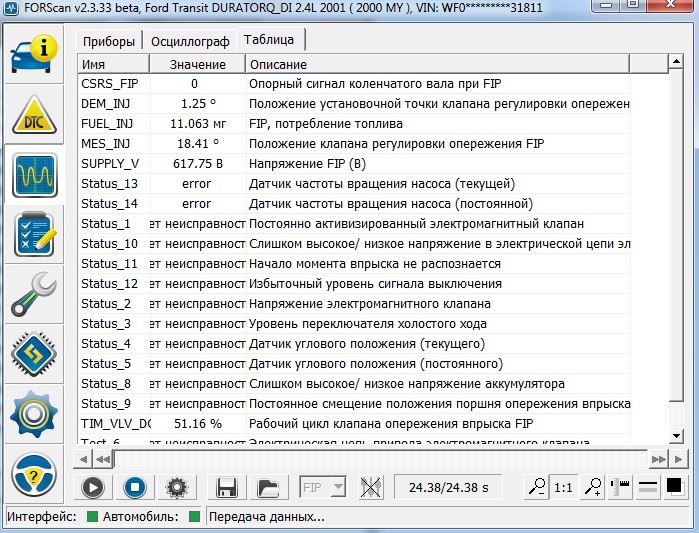Viewport: 699px width, 533px height.
Task: Click the Передача данных status text
Action: pos(267,517)
